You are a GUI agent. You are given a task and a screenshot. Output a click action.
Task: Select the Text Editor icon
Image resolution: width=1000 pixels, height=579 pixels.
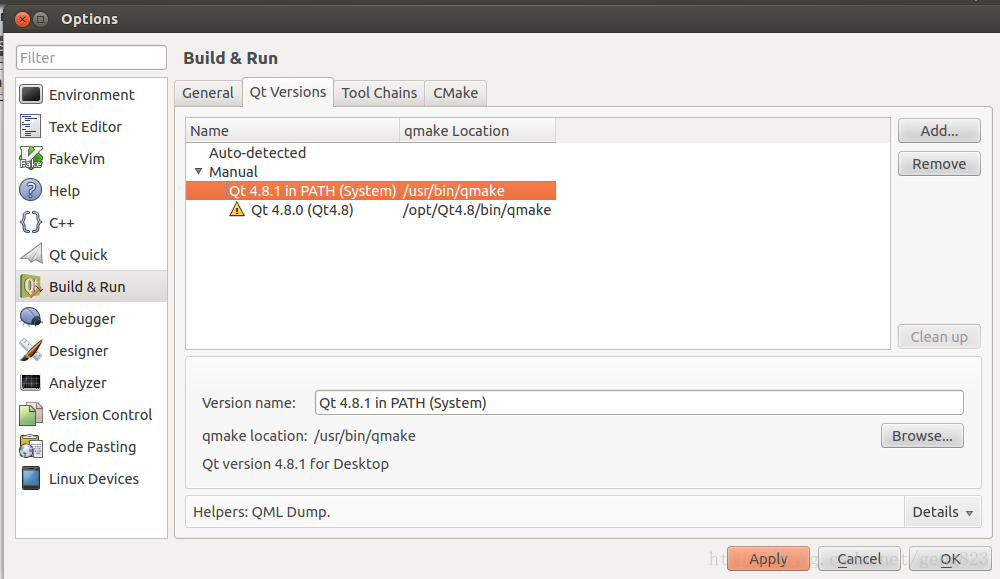pos(31,126)
